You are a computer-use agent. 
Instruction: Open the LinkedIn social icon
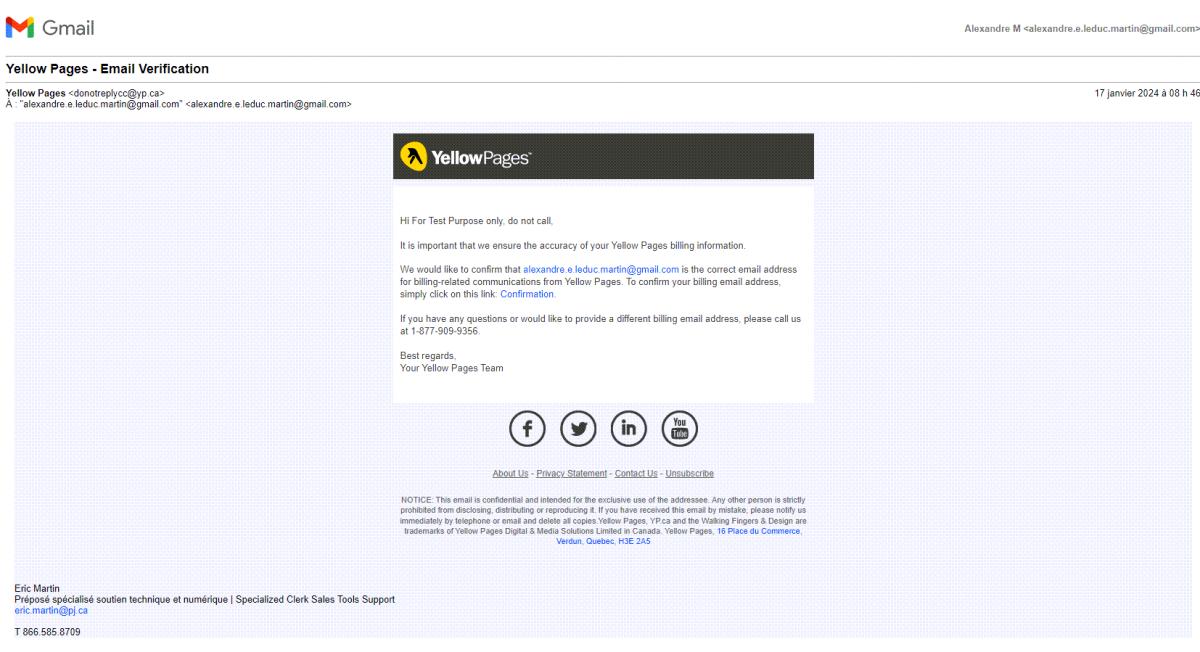click(629, 428)
